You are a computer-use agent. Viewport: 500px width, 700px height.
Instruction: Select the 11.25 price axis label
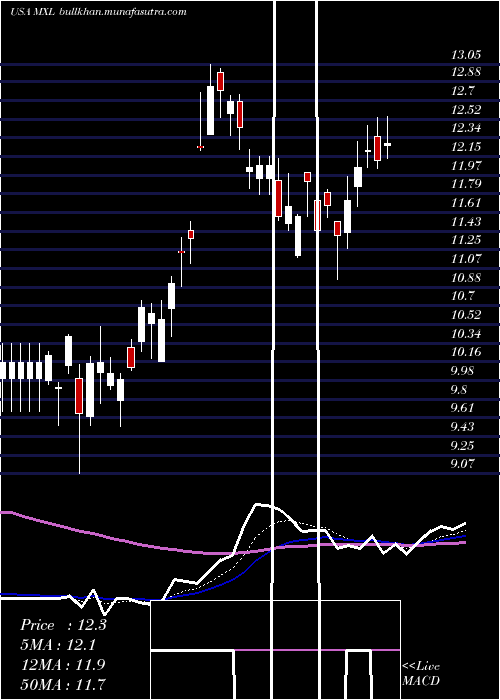coord(466,240)
